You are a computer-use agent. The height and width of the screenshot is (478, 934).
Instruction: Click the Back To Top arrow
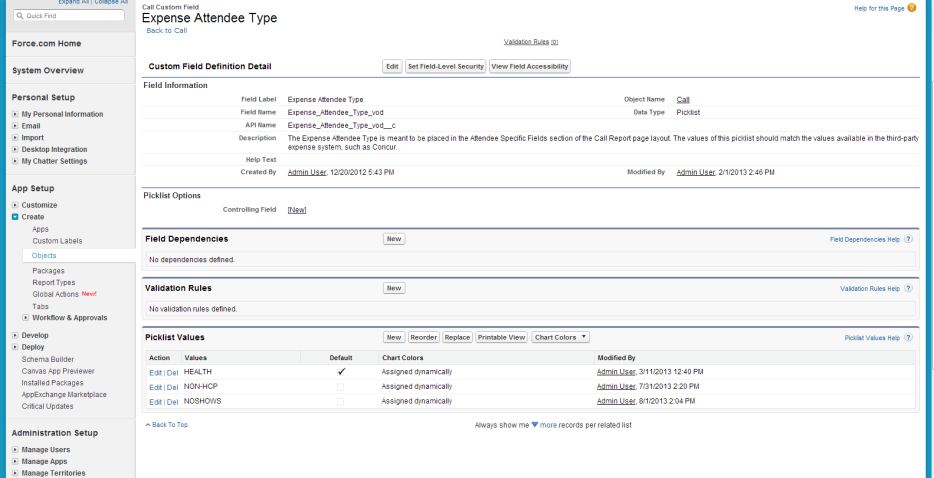point(148,425)
